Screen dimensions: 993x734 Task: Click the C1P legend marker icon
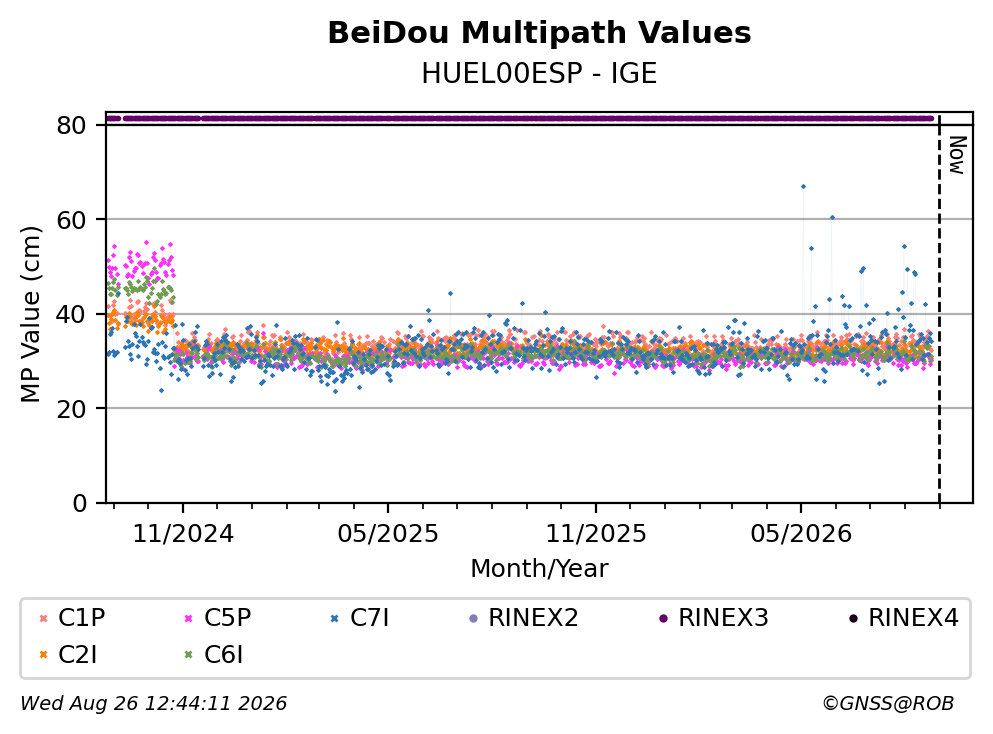click(43, 618)
